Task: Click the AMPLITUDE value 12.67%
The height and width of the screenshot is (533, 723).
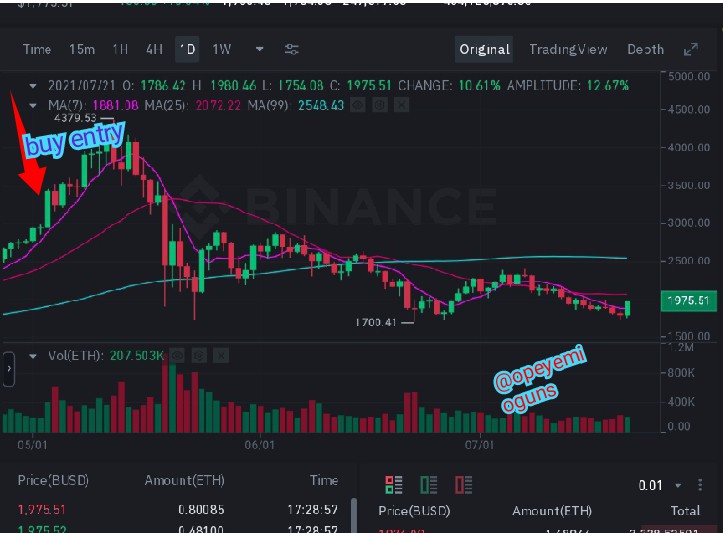Action: pos(608,86)
